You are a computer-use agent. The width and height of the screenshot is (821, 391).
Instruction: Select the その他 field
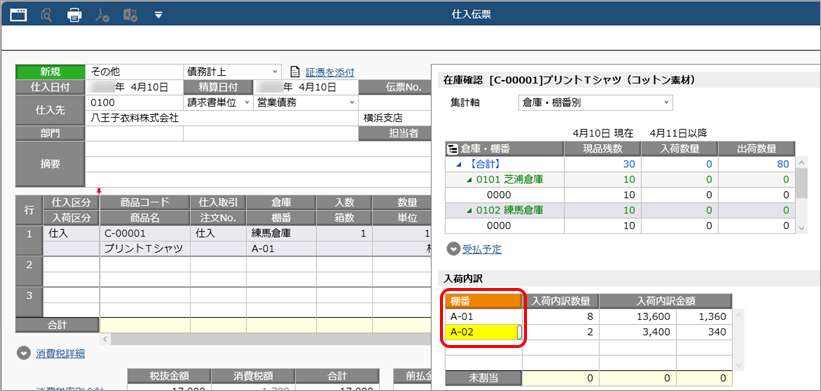click(135, 72)
